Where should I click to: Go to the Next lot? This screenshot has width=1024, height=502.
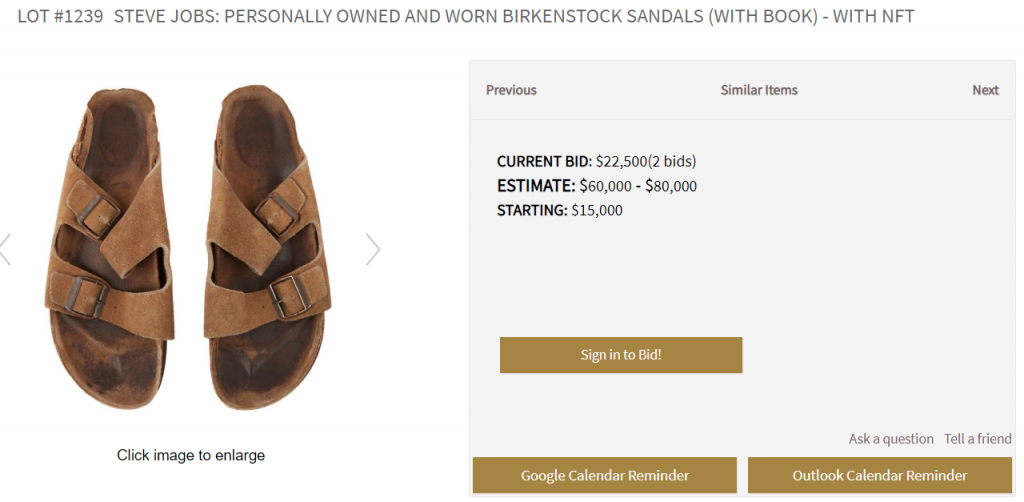[985, 90]
